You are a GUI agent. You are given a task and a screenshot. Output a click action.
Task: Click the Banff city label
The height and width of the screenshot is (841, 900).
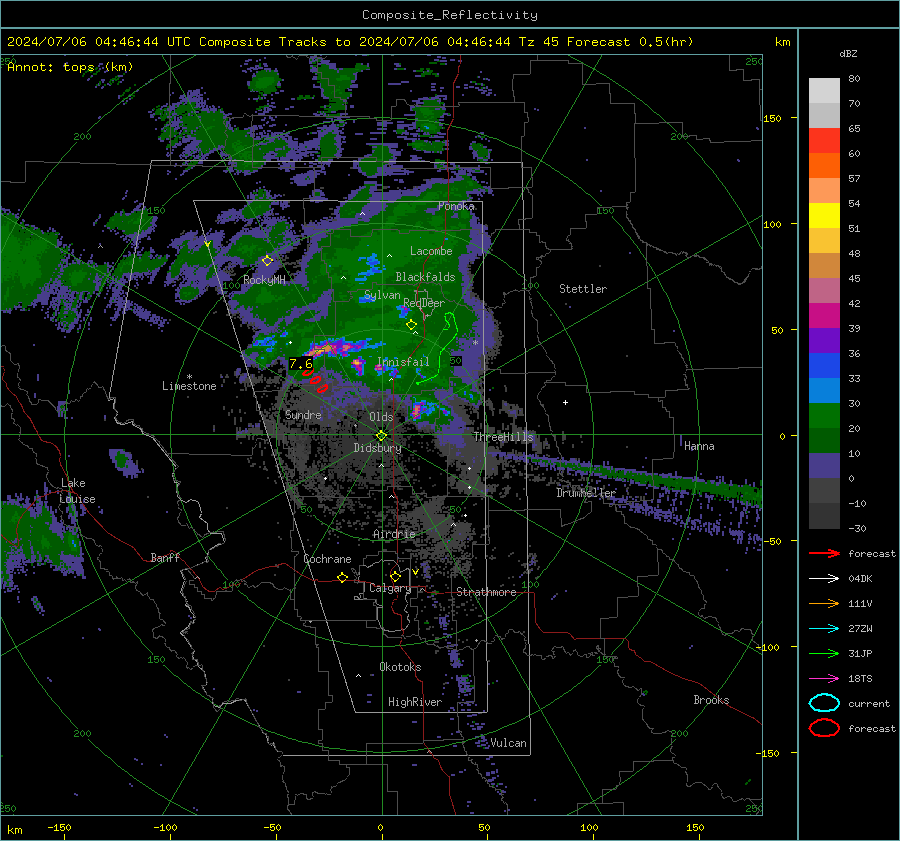tap(165, 557)
